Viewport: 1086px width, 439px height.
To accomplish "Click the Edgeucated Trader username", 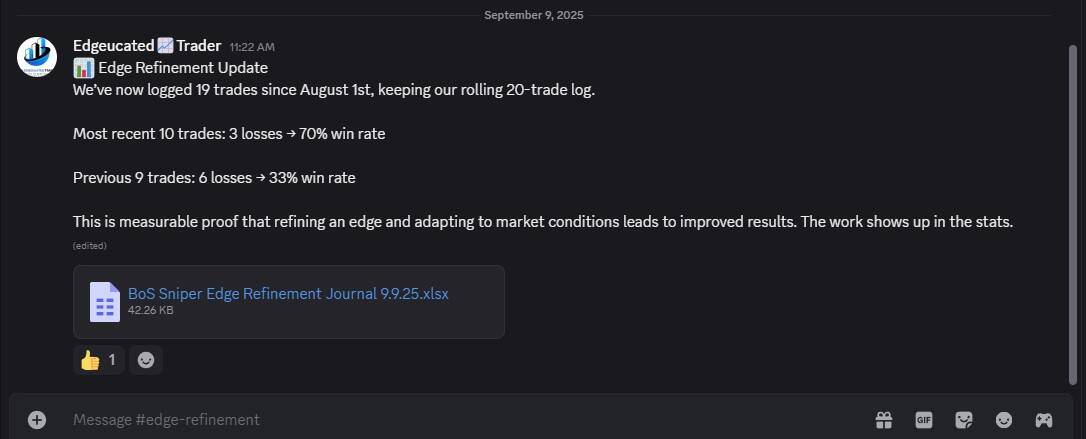I will pos(147,46).
